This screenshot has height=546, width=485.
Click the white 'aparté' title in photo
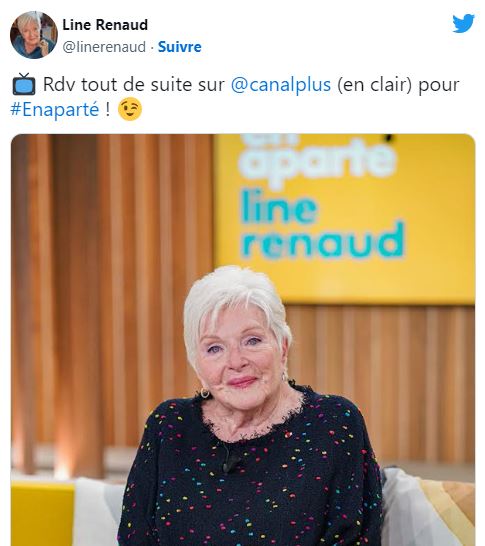coord(317,160)
